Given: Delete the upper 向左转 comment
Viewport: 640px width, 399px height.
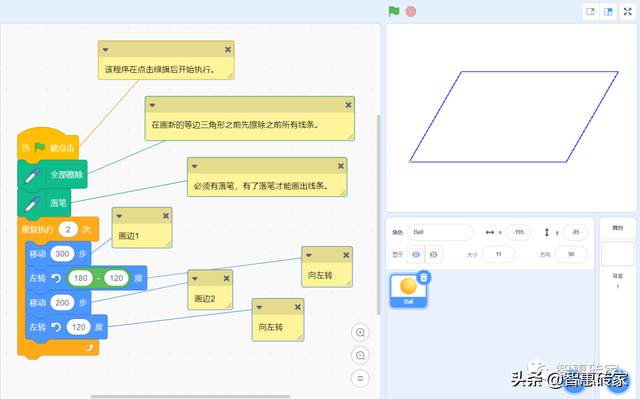Looking at the screenshot, I should coord(346,255).
